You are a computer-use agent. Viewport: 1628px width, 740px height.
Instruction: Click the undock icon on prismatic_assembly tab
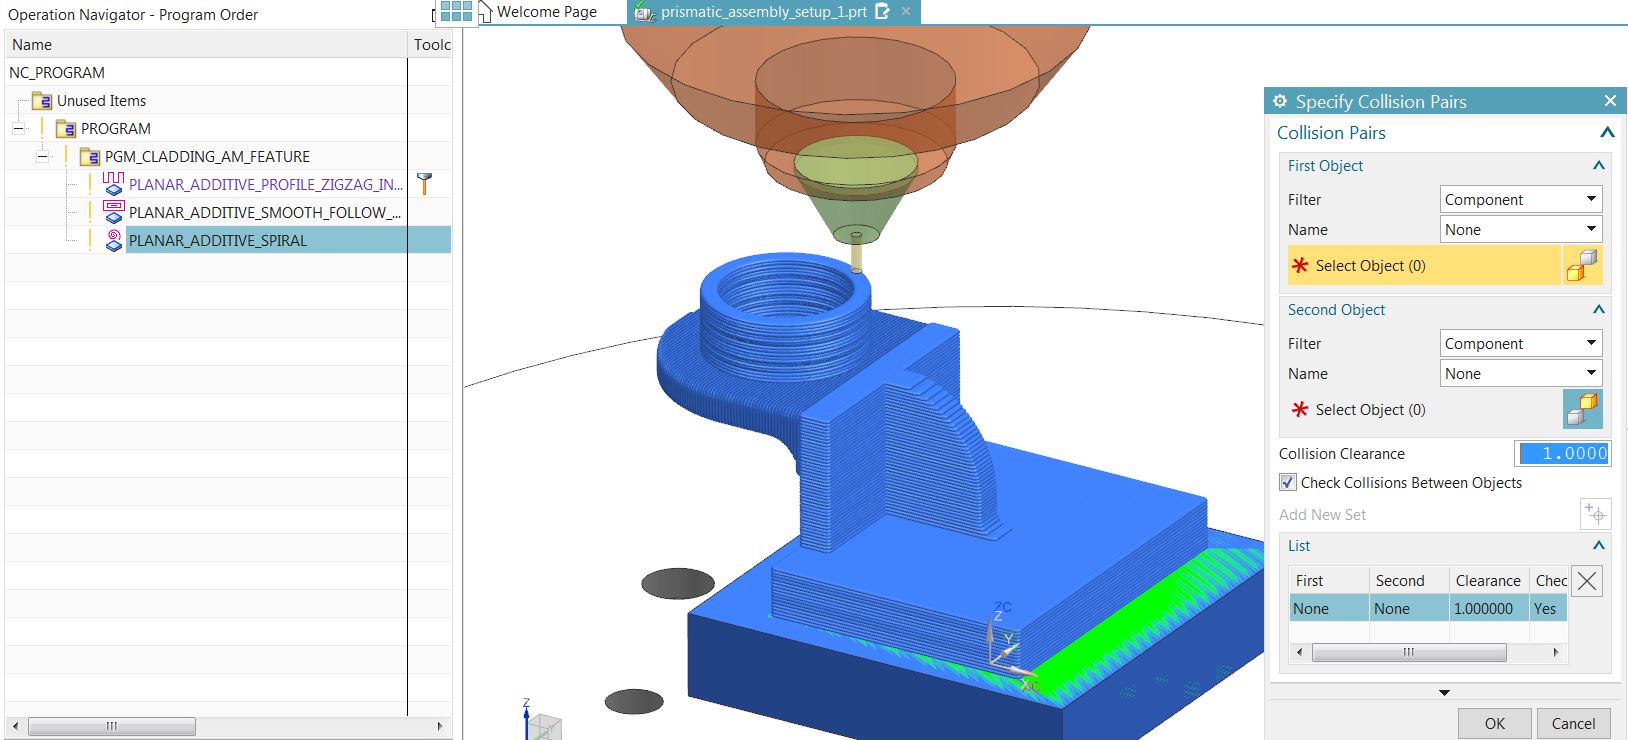coord(882,11)
